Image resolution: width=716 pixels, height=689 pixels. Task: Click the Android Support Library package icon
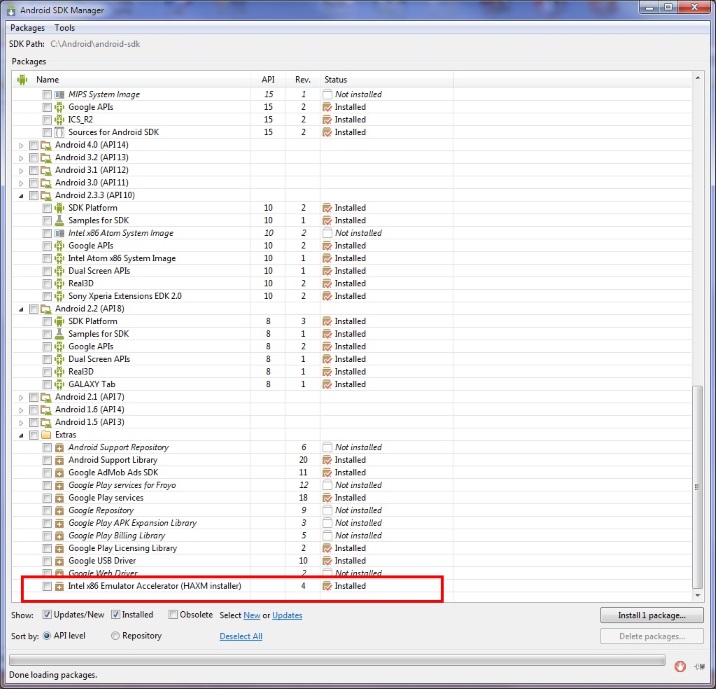[x=59, y=460]
